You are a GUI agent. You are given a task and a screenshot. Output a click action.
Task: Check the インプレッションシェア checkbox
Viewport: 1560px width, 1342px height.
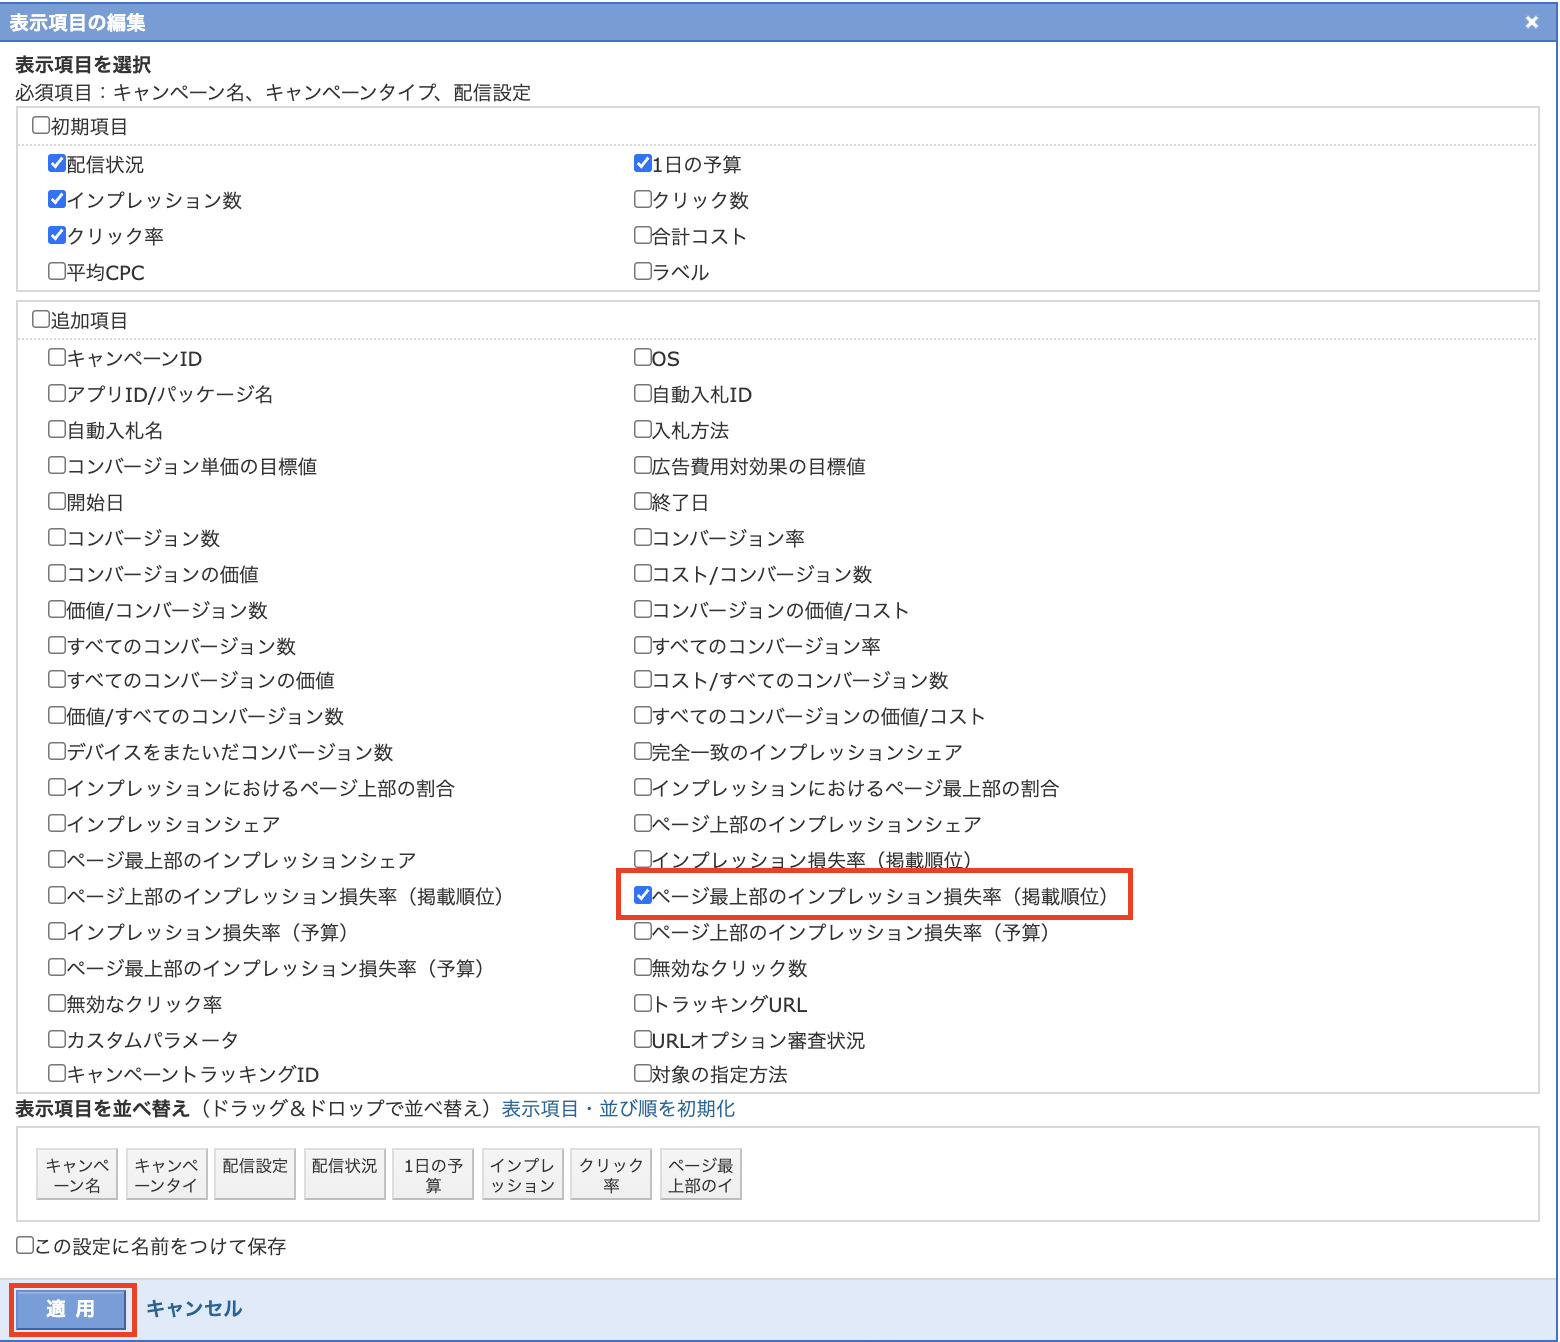point(57,823)
